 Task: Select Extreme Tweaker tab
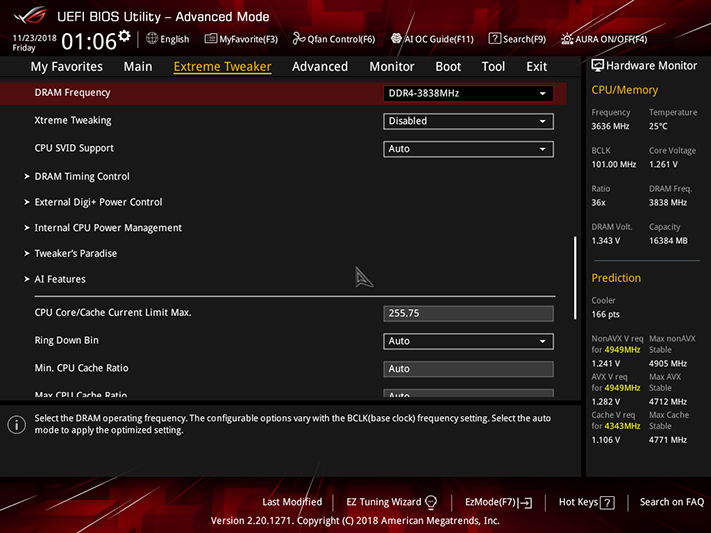click(222, 67)
